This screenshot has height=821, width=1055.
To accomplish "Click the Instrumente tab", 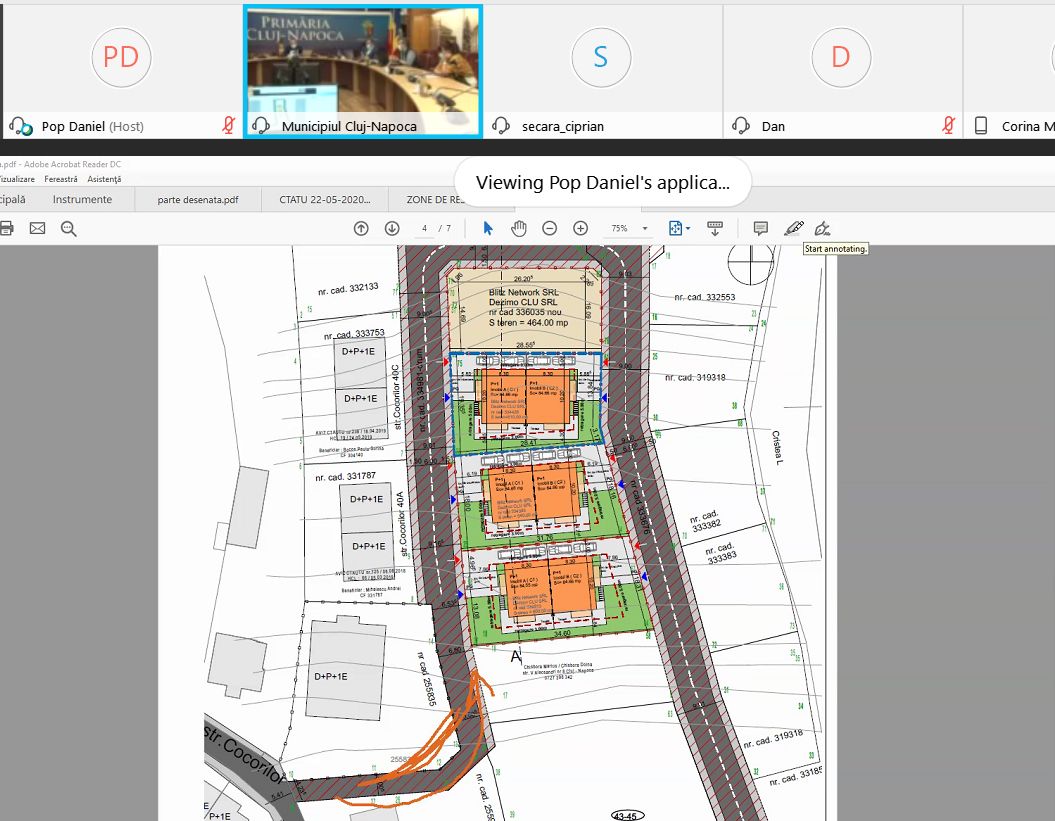I will tap(82, 199).
